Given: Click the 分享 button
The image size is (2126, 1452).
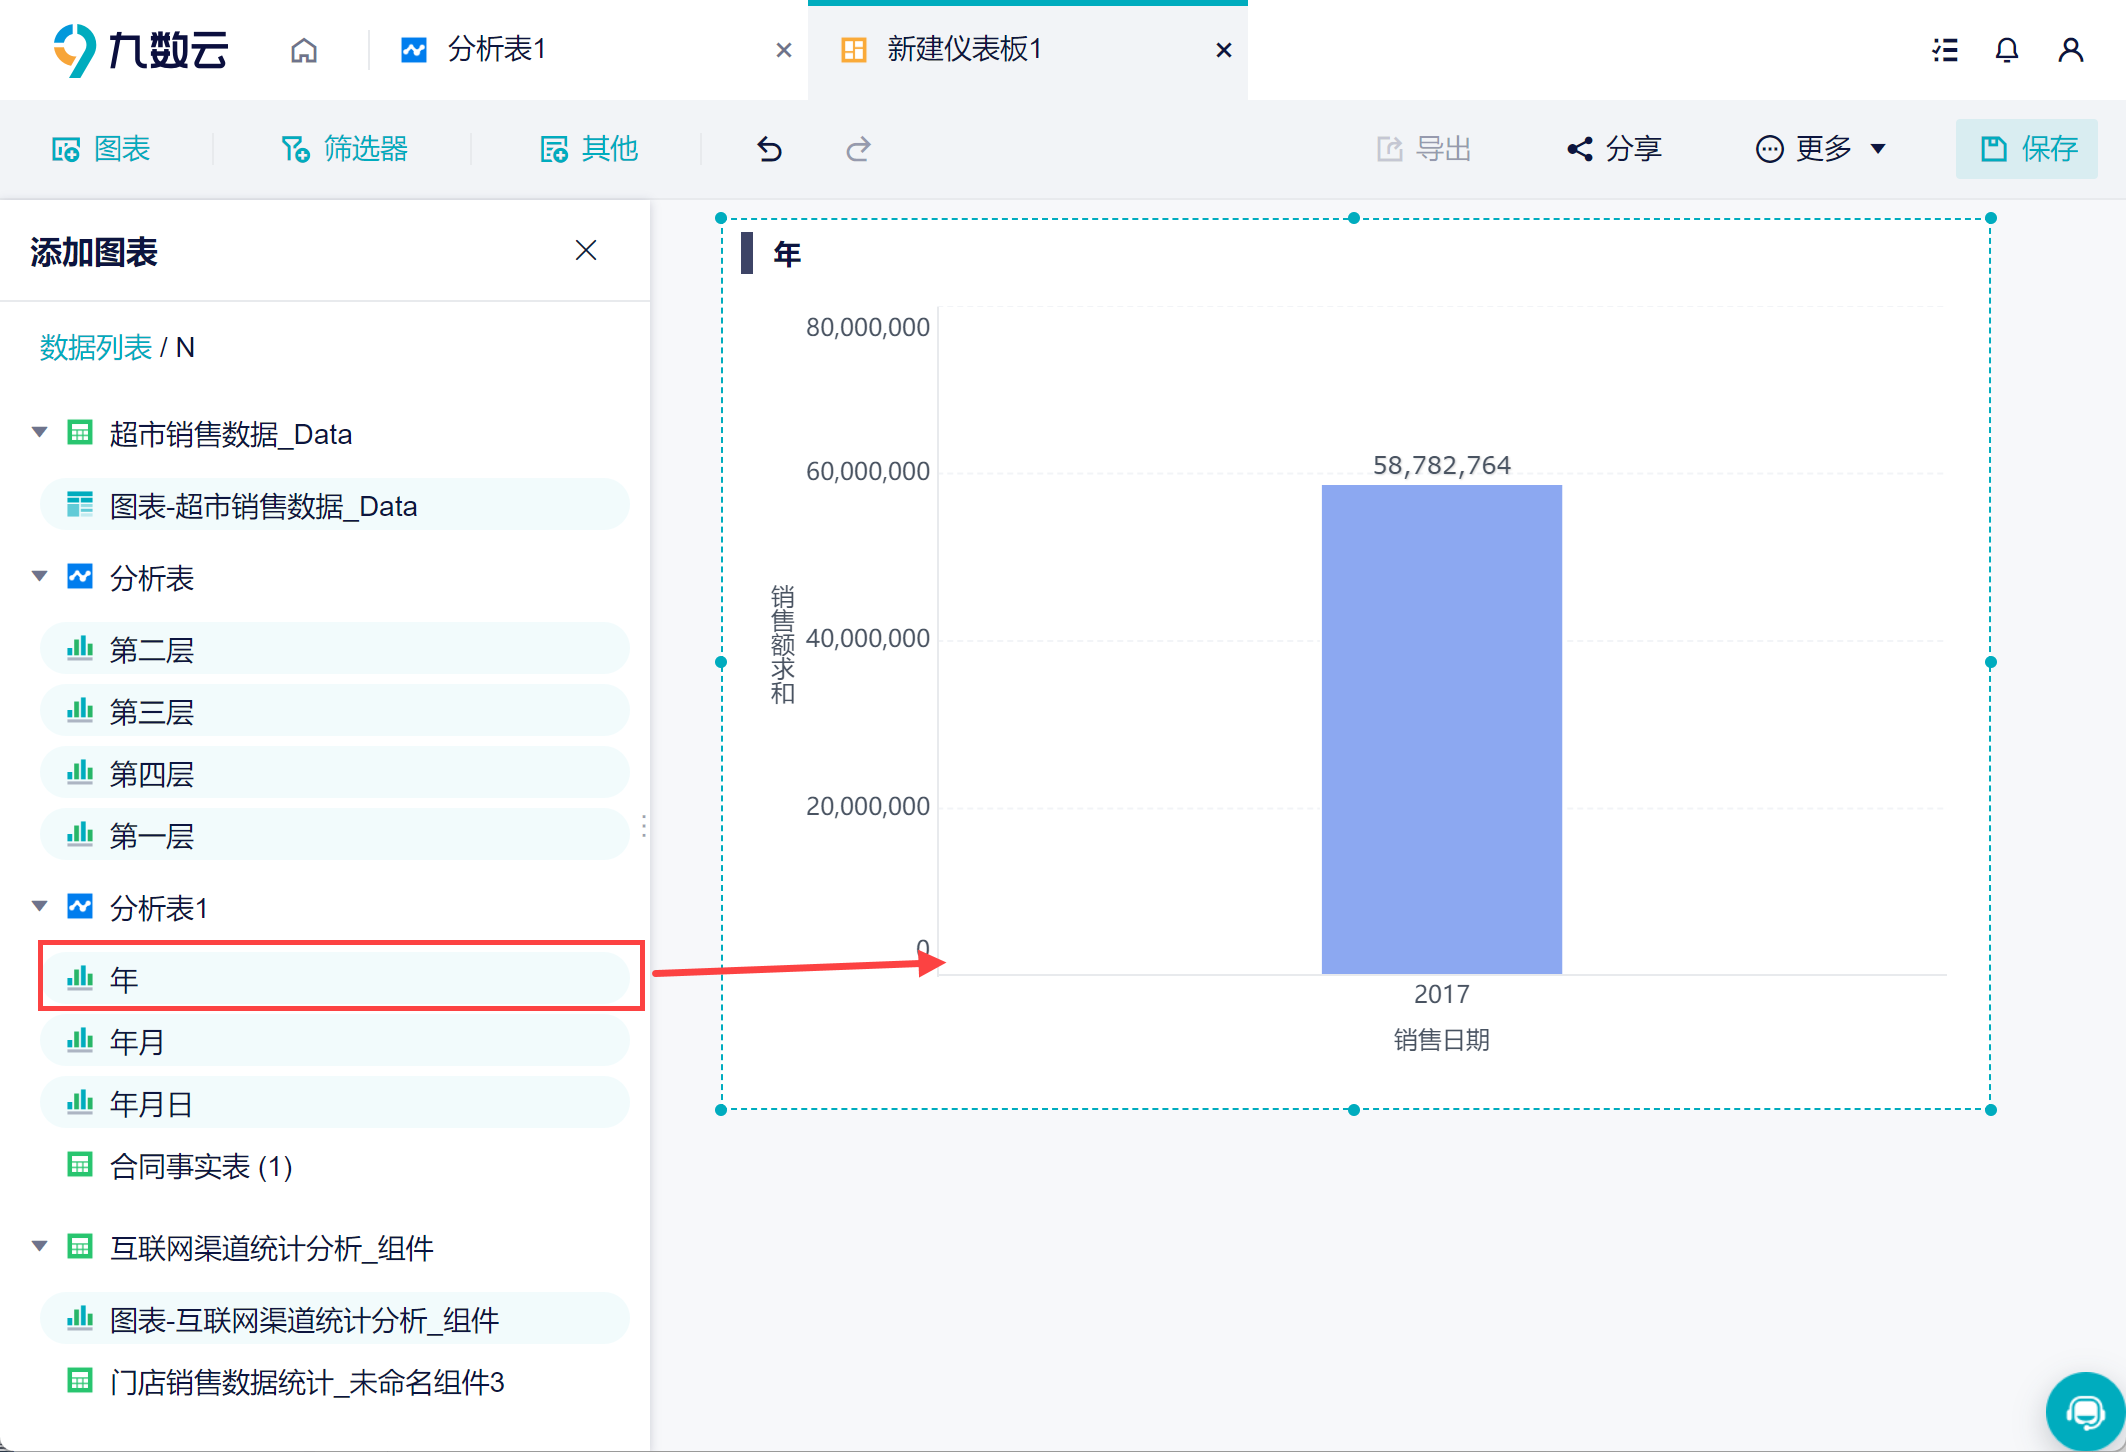Looking at the screenshot, I should pos(1614,149).
